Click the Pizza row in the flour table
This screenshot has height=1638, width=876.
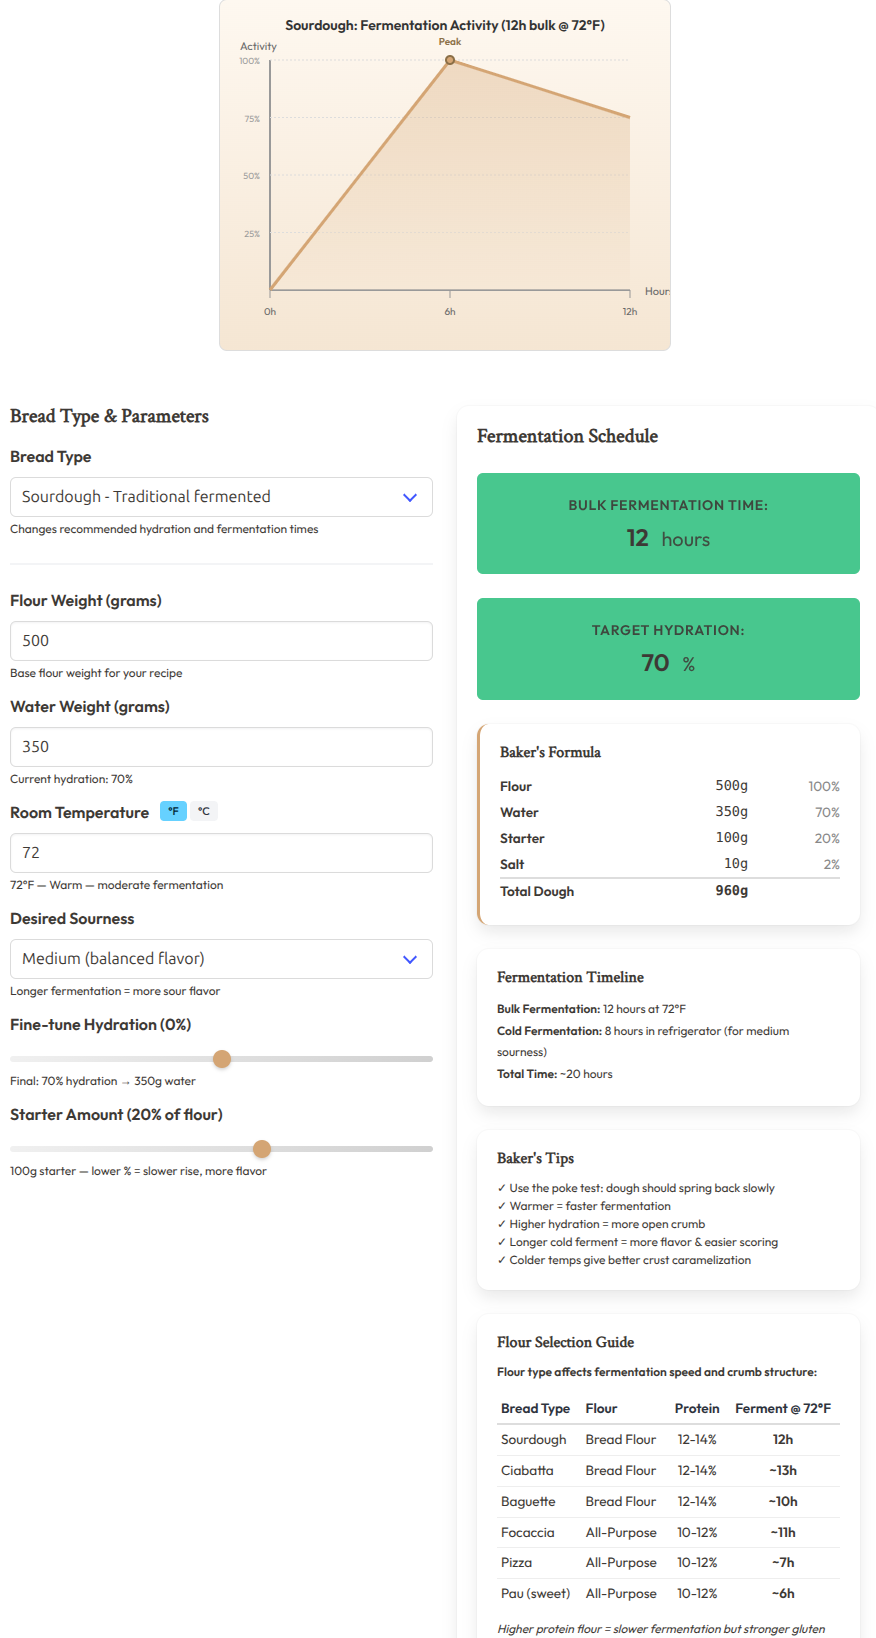tap(667, 1562)
